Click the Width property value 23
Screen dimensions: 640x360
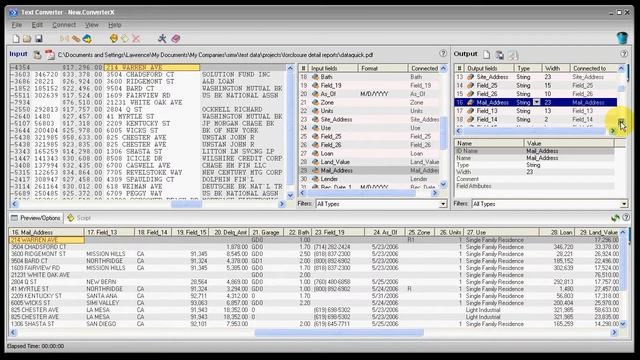pyautogui.click(x=530, y=172)
